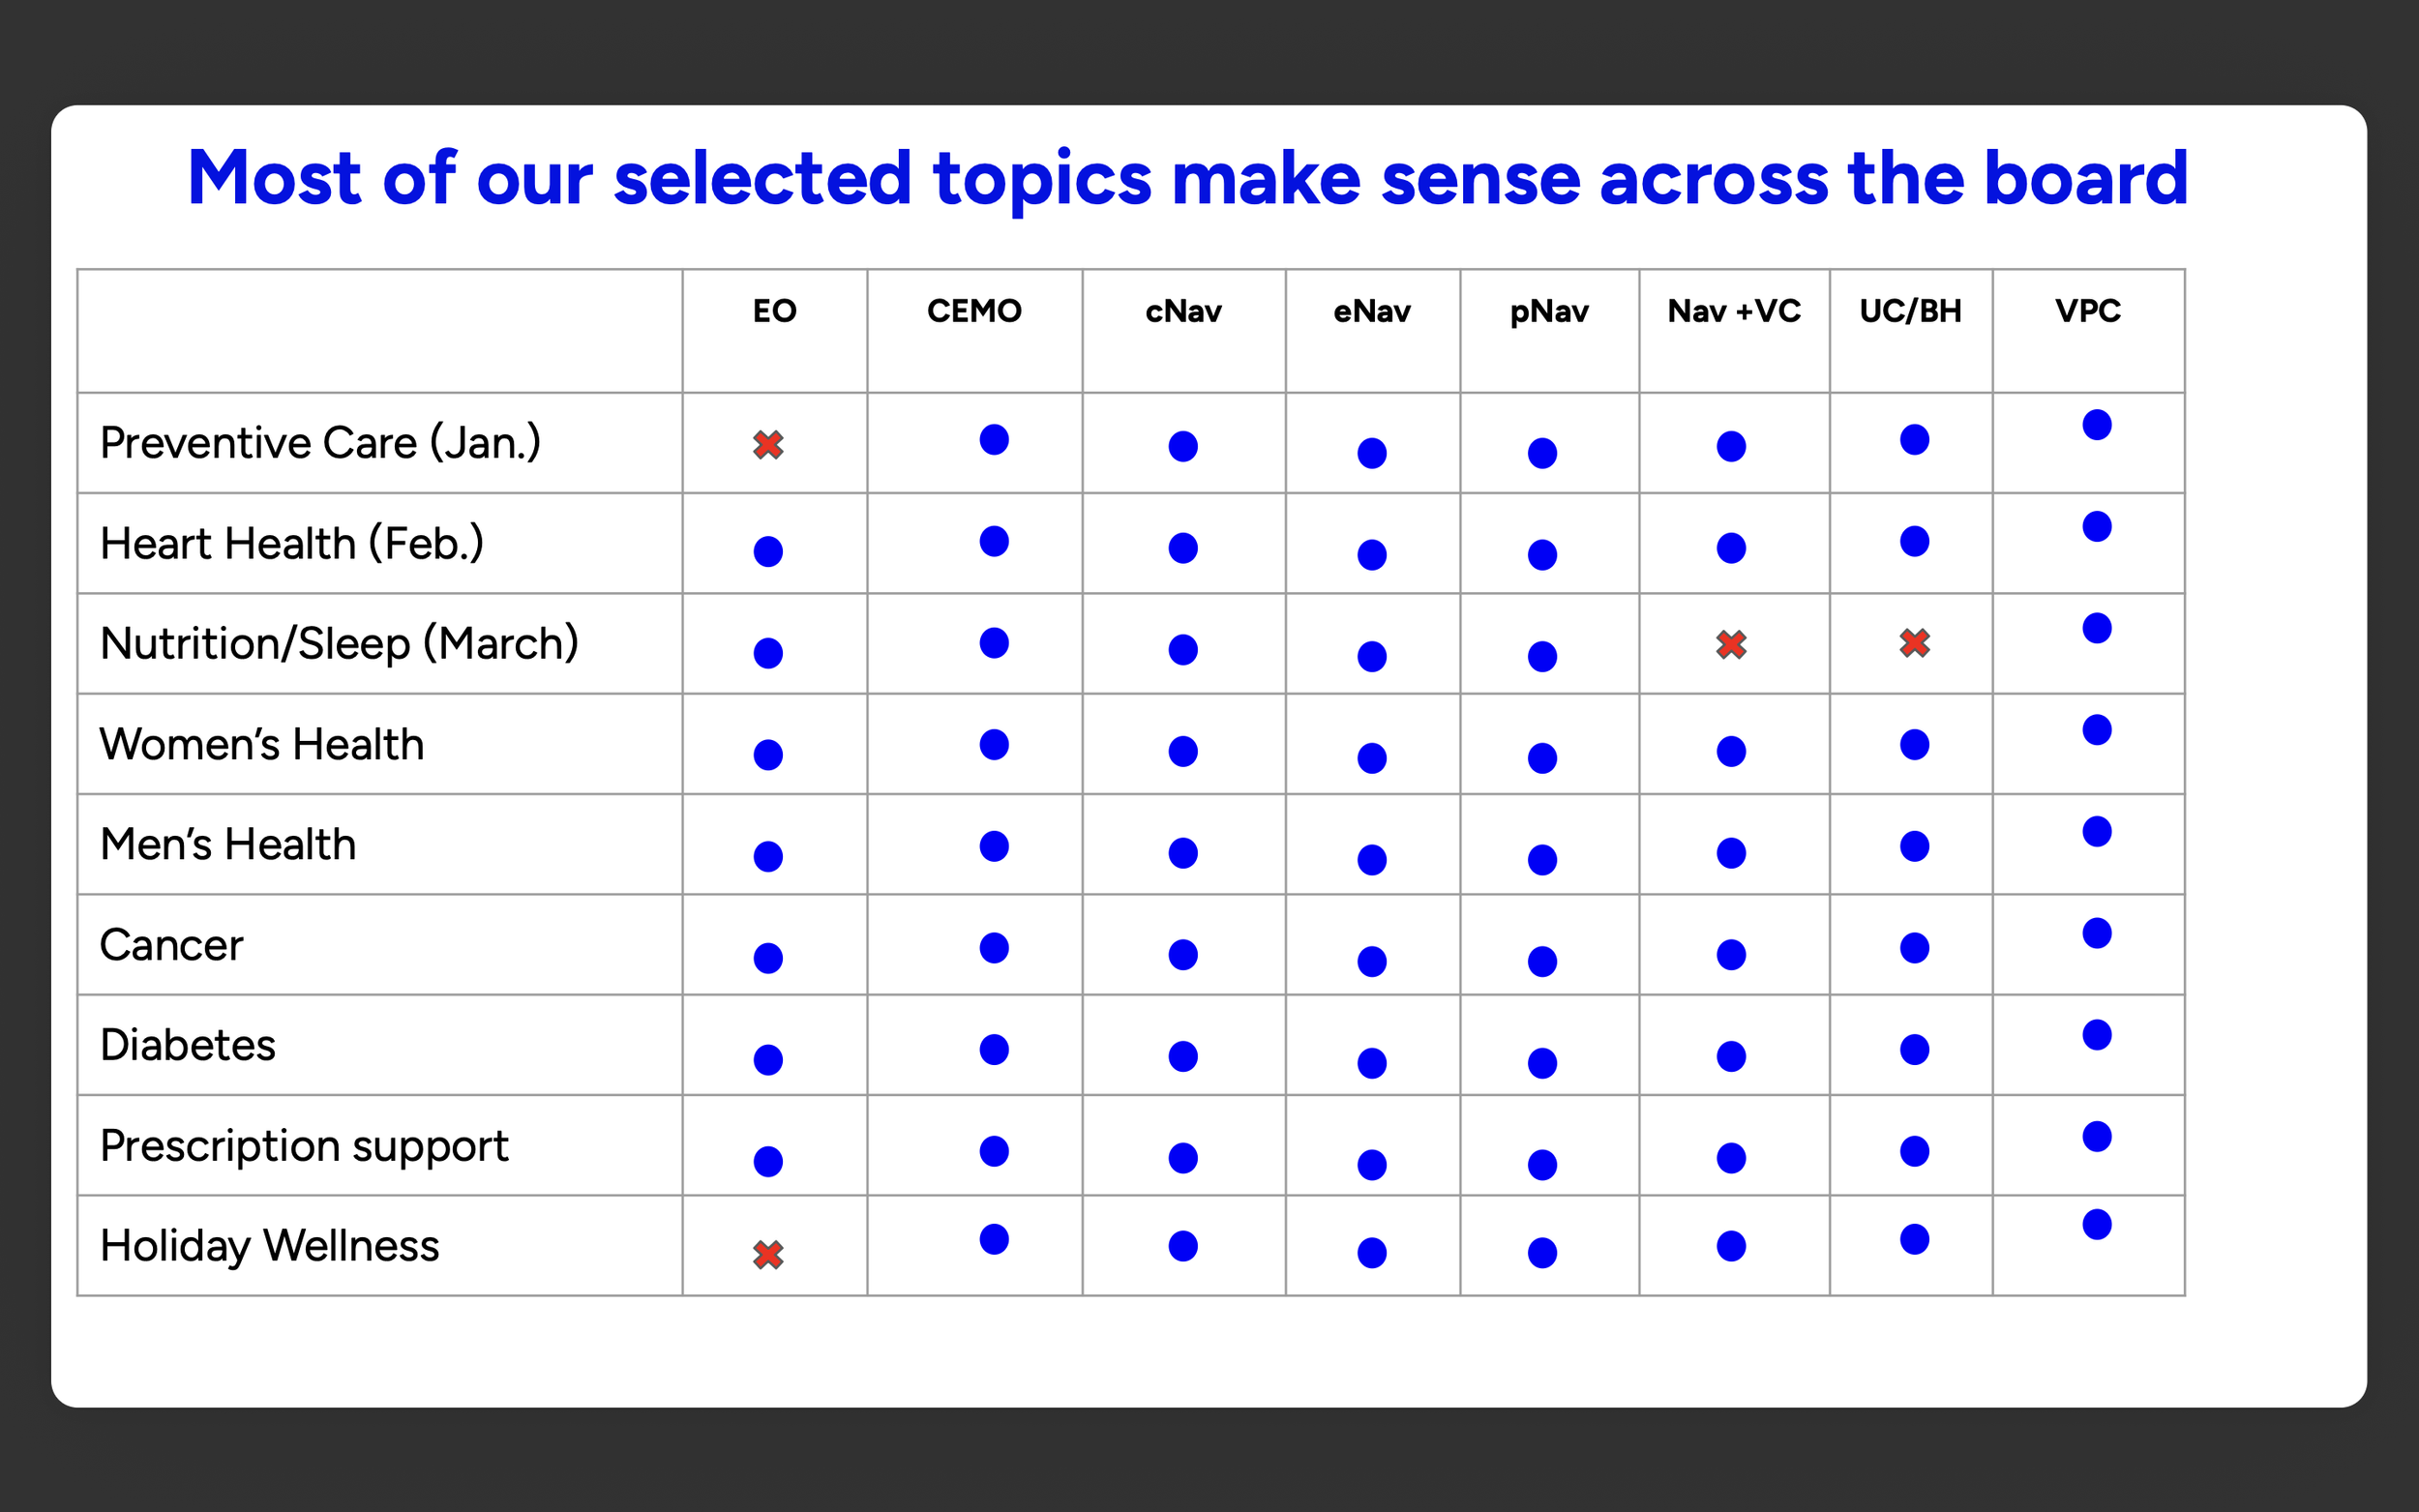Image resolution: width=2419 pixels, height=1512 pixels.
Task: Select the red X for Nutrition/Sleep under UC/BH
Action: point(1914,643)
